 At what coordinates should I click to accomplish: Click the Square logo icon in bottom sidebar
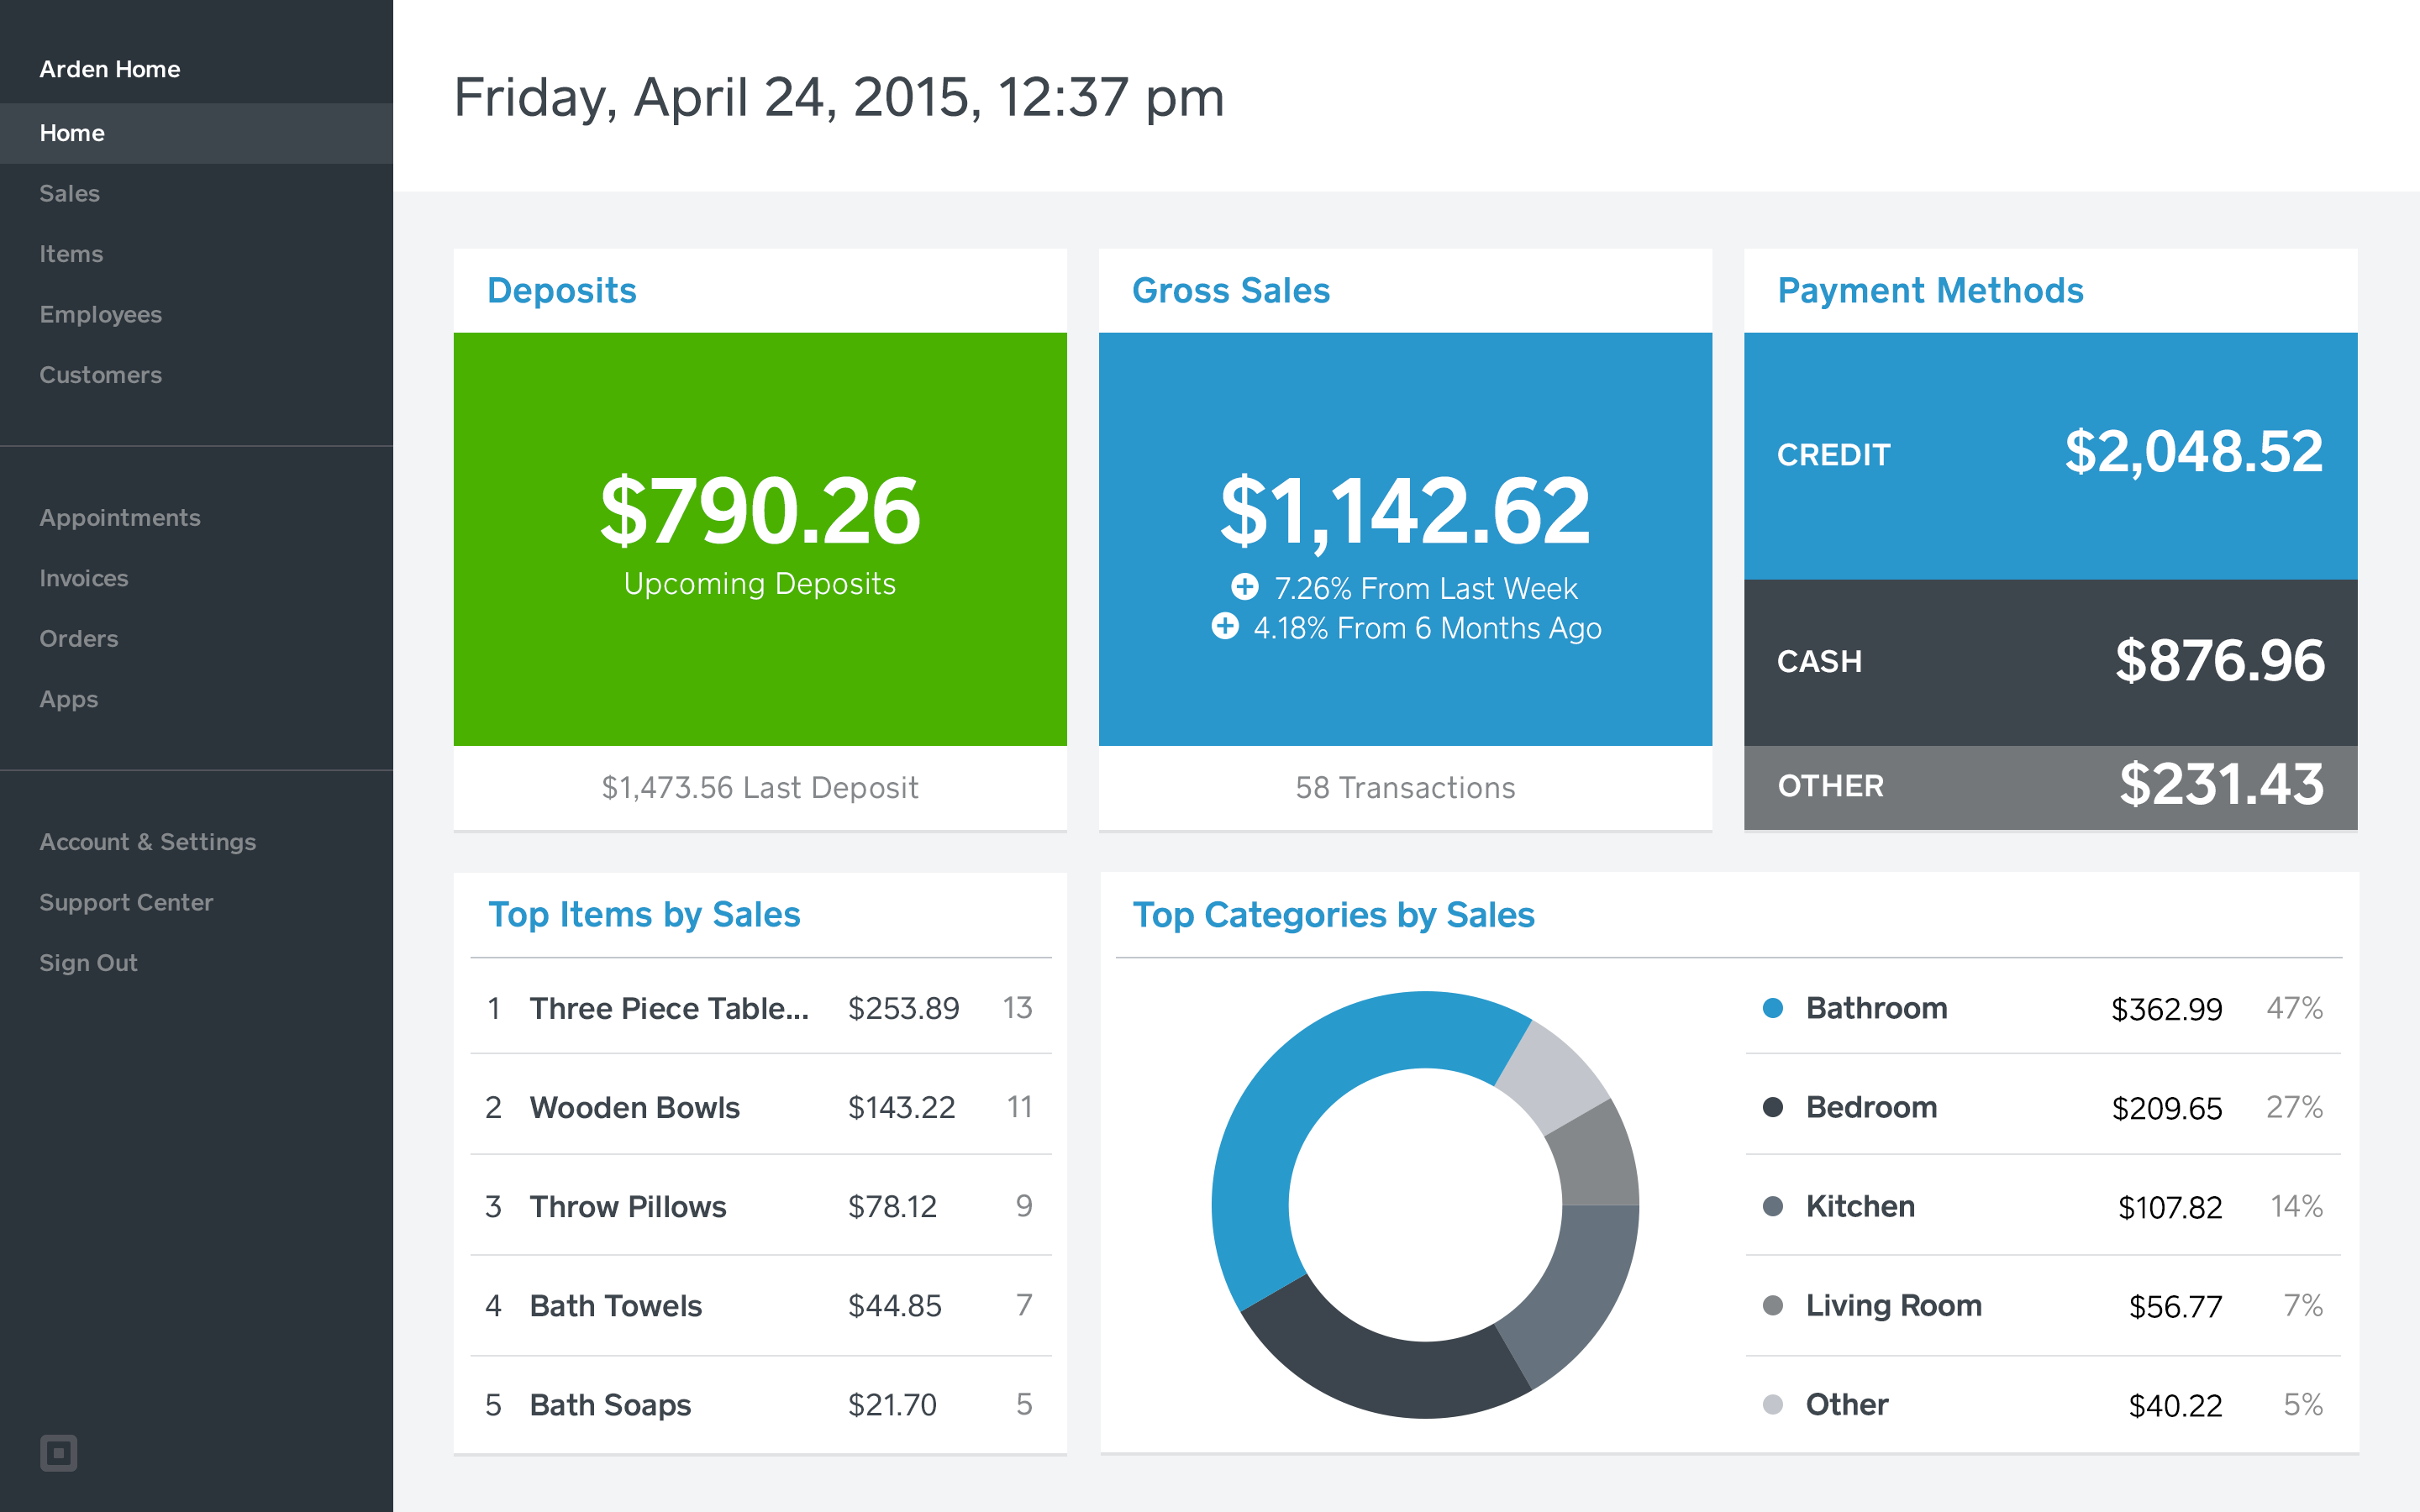point(59,1454)
